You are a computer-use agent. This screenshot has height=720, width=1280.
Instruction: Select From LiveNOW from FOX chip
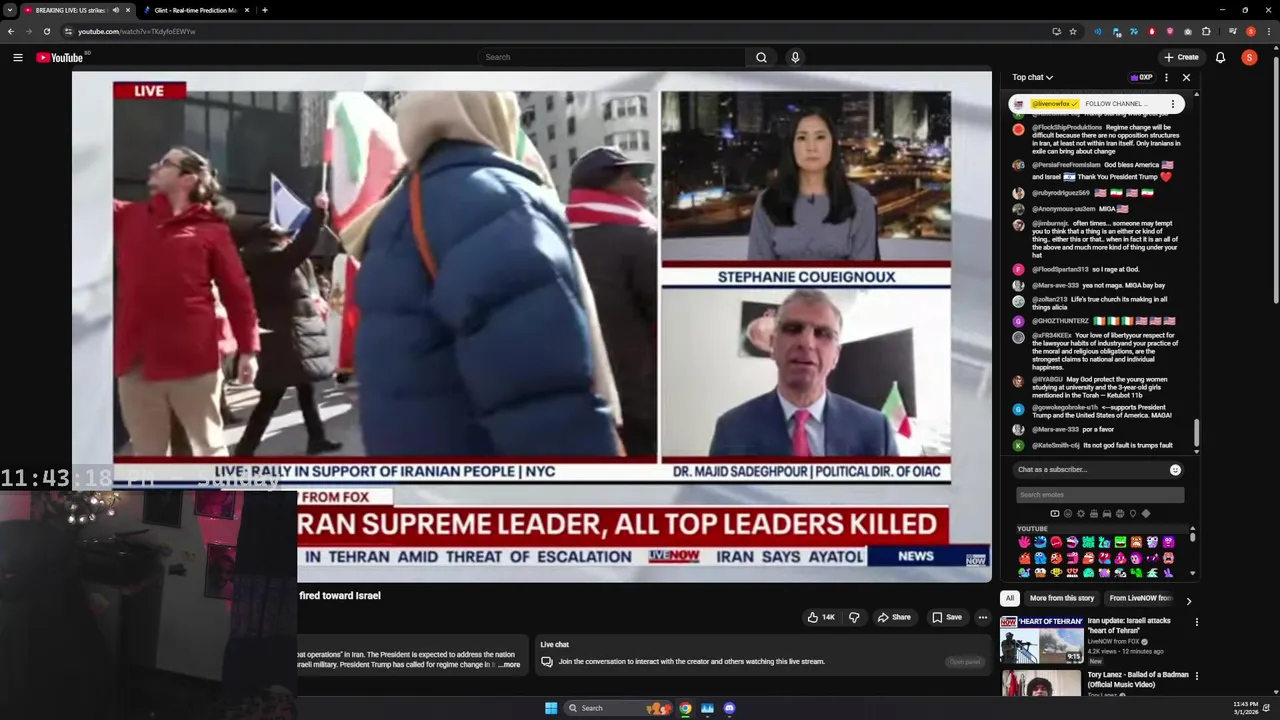1140,598
